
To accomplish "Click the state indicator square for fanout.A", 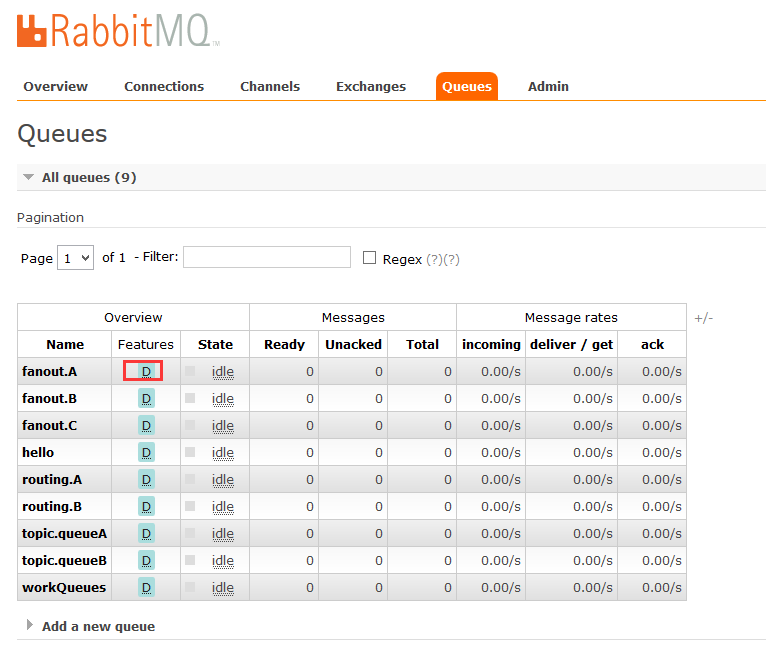I will pos(190,371).
